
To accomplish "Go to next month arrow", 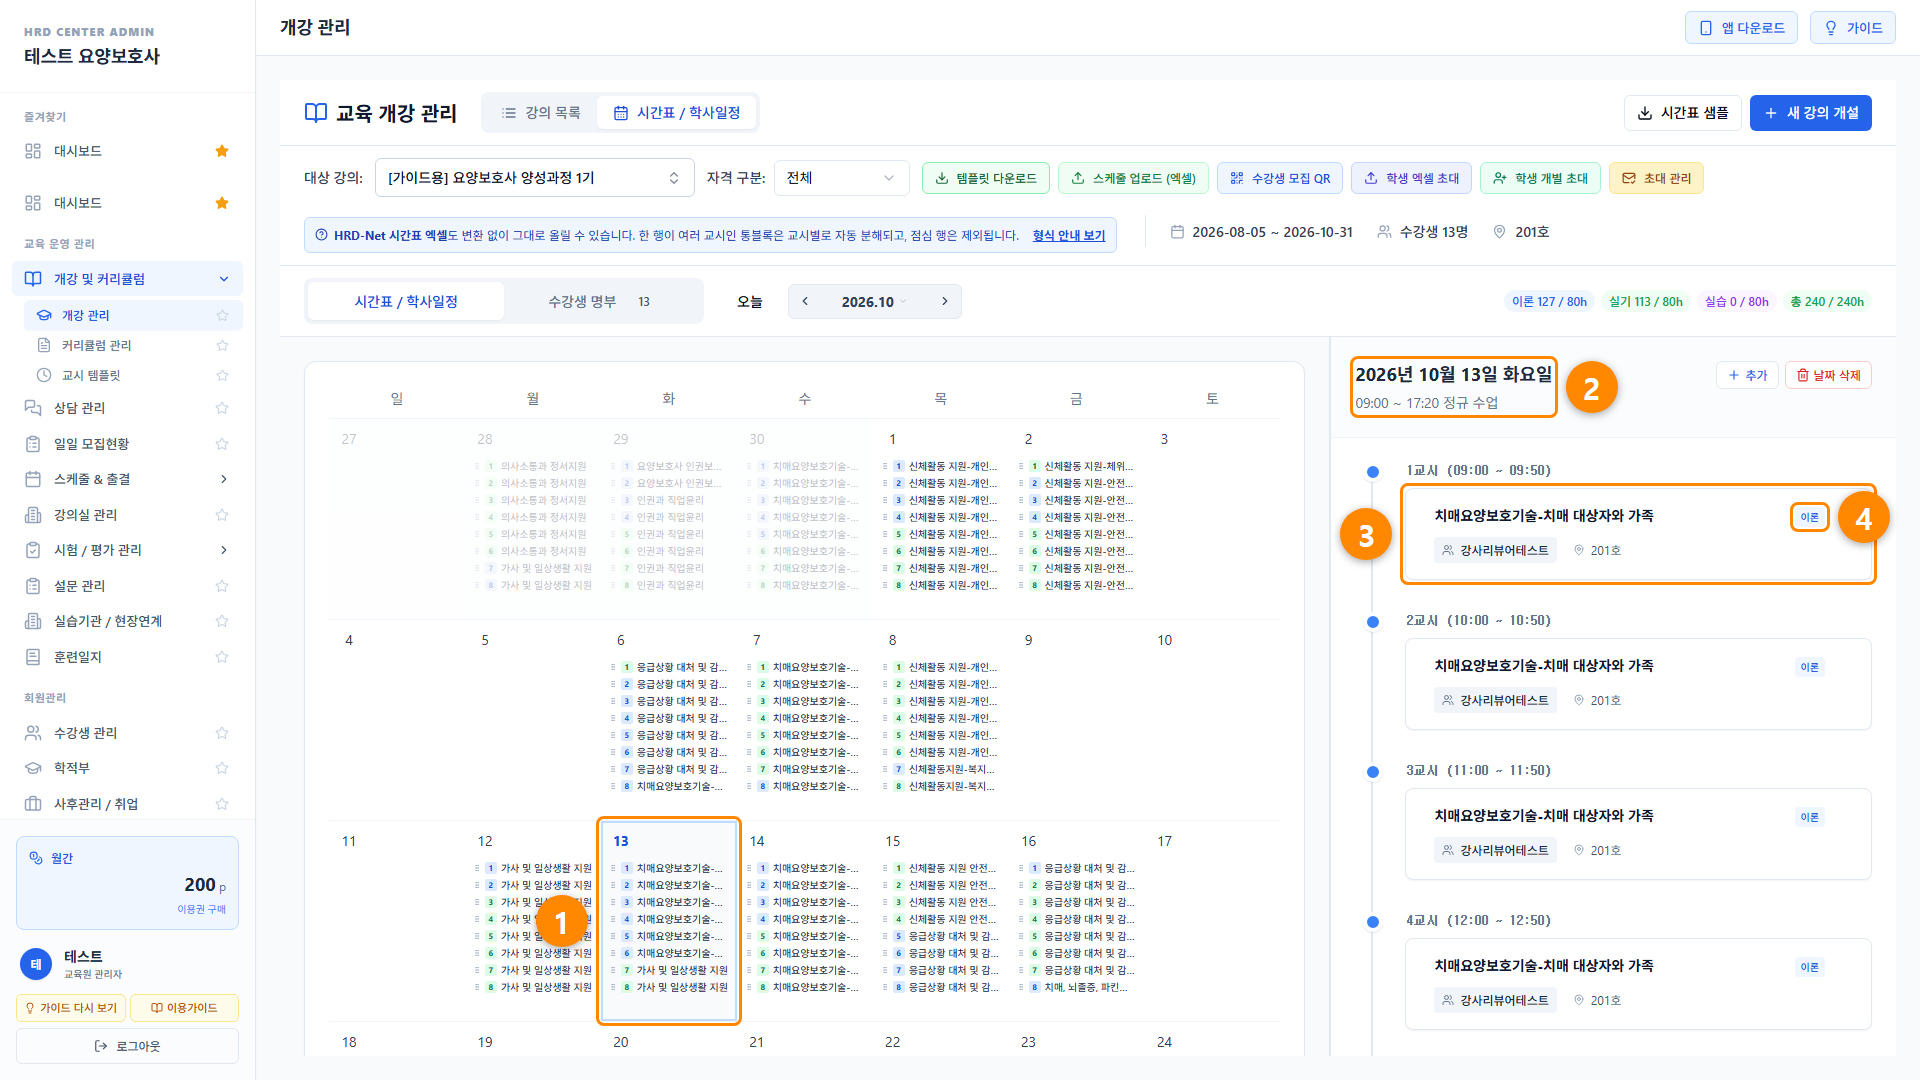I will click(x=944, y=301).
